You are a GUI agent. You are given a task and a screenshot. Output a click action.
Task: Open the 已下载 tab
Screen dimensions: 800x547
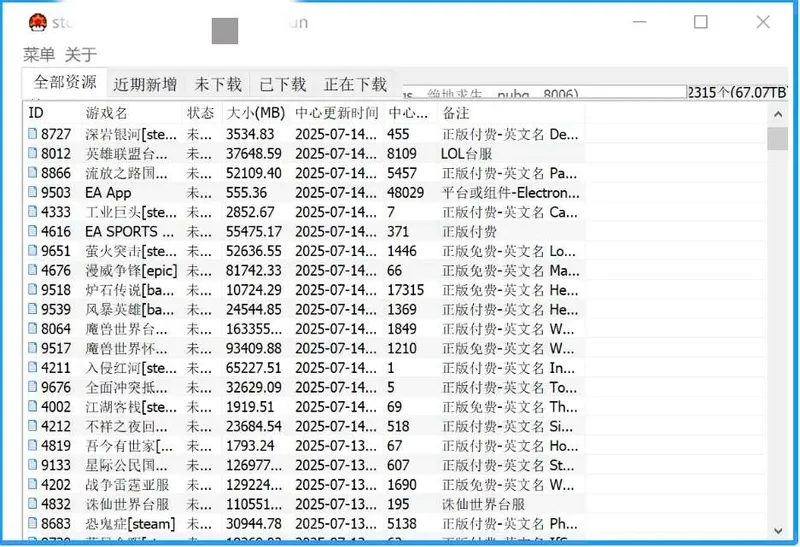coord(282,84)
